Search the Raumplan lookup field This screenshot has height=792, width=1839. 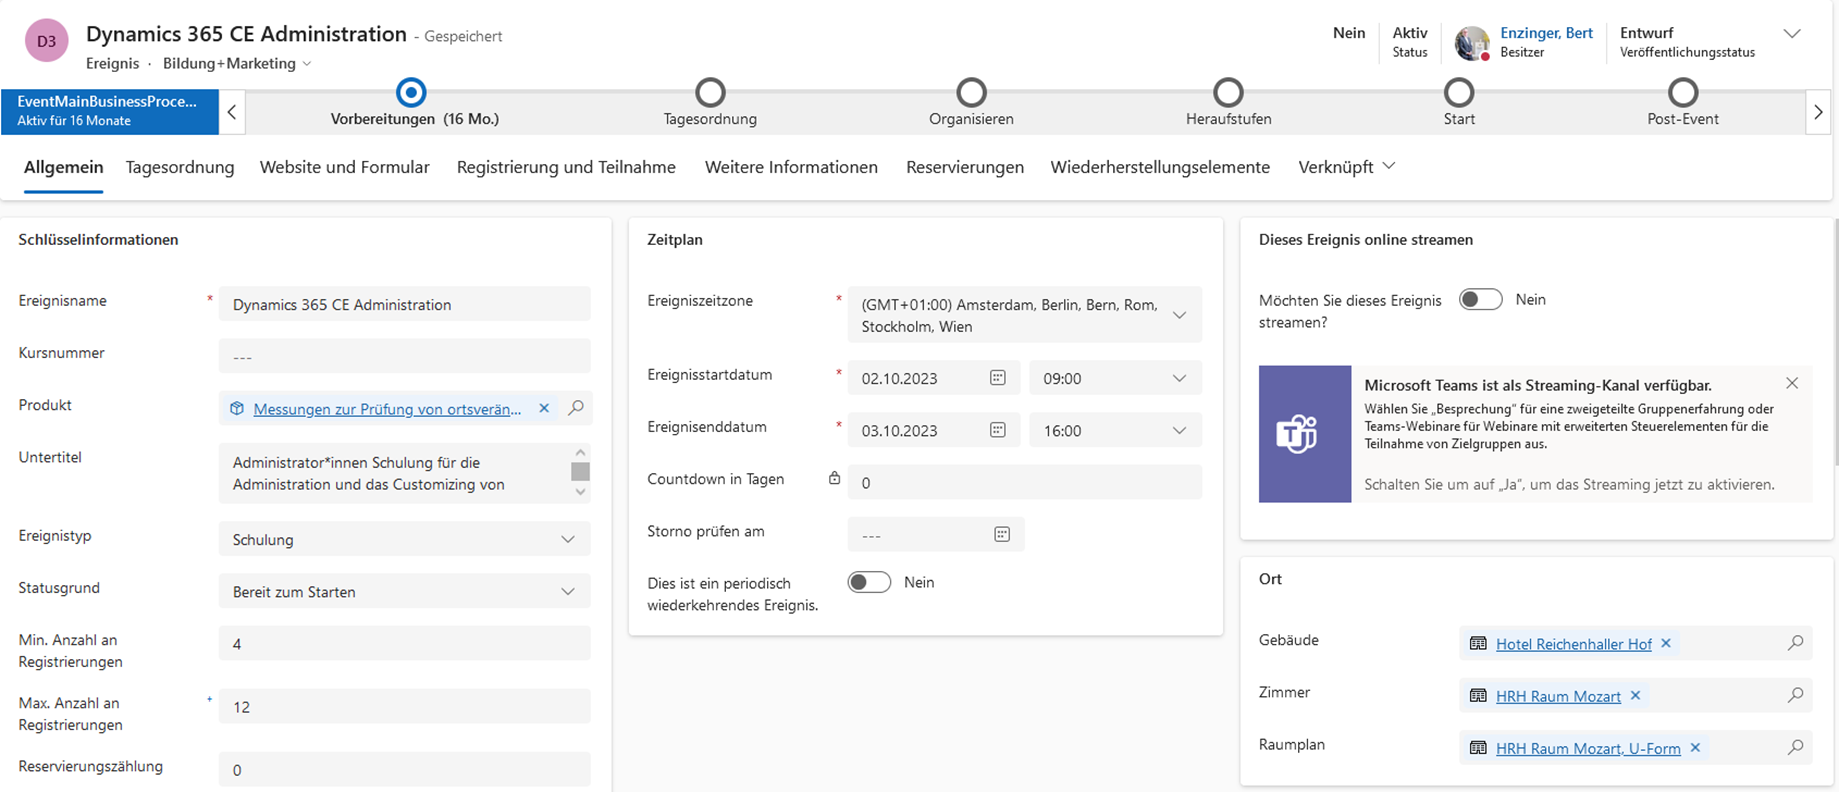point(1795,747)
